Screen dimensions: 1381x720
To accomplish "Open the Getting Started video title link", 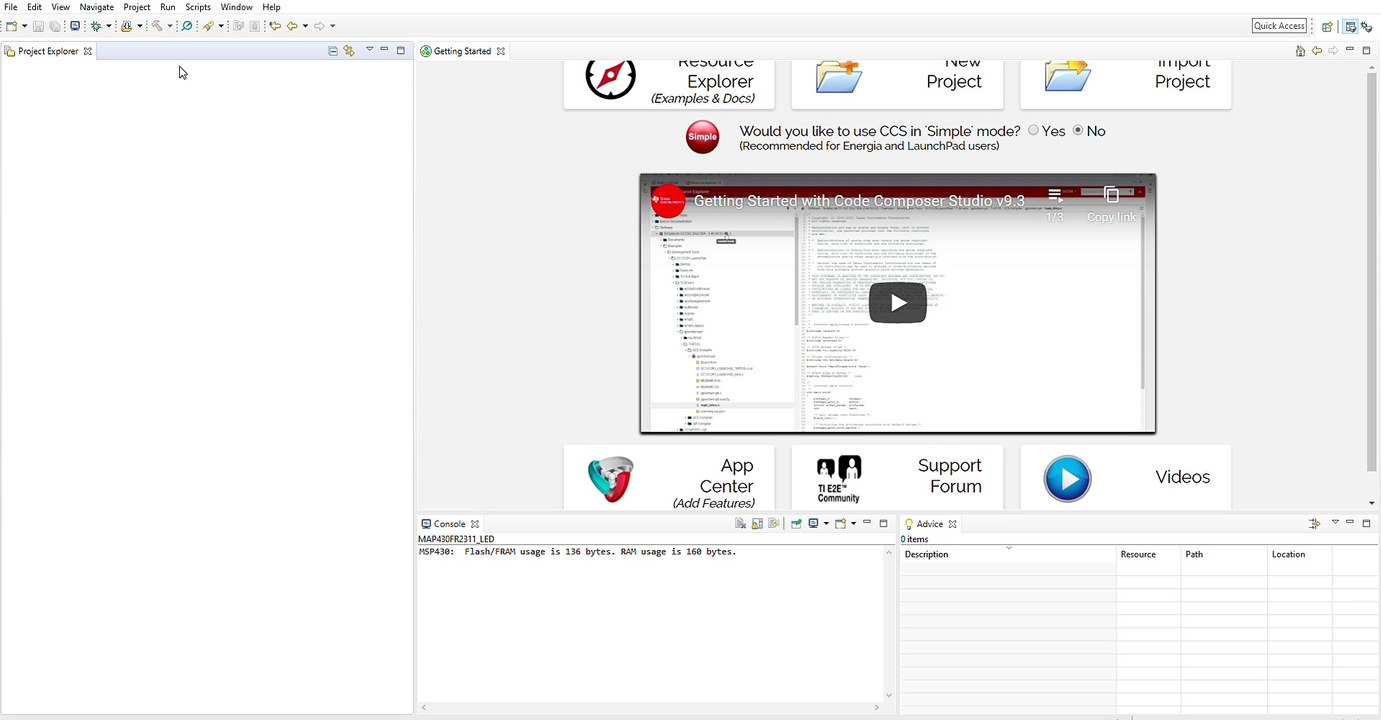I will 859,200.
